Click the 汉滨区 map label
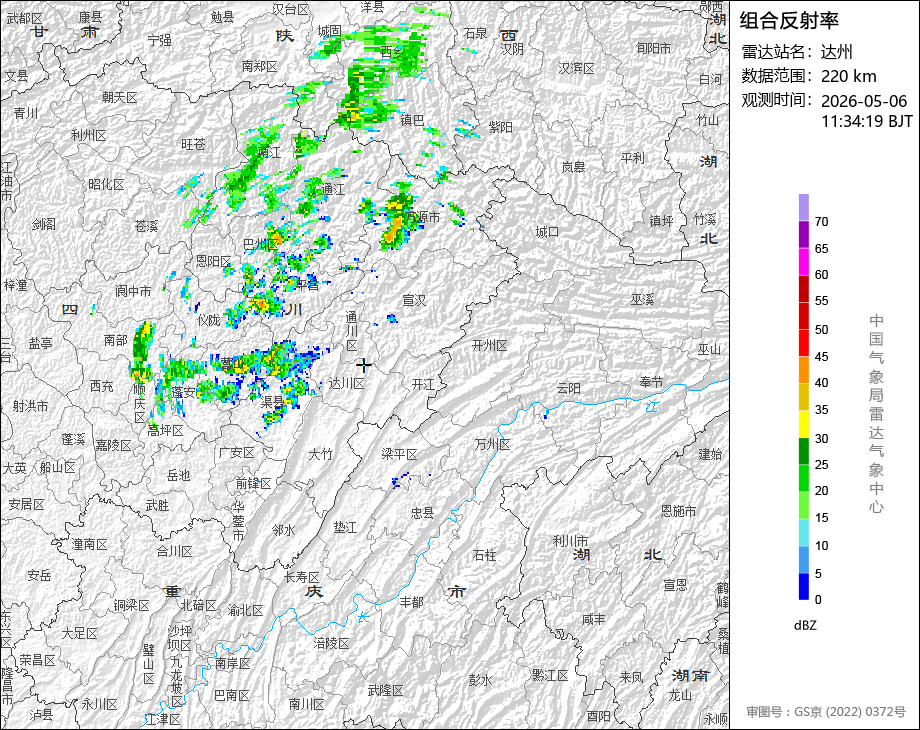 pyautogui.click(x=576, y=68)
